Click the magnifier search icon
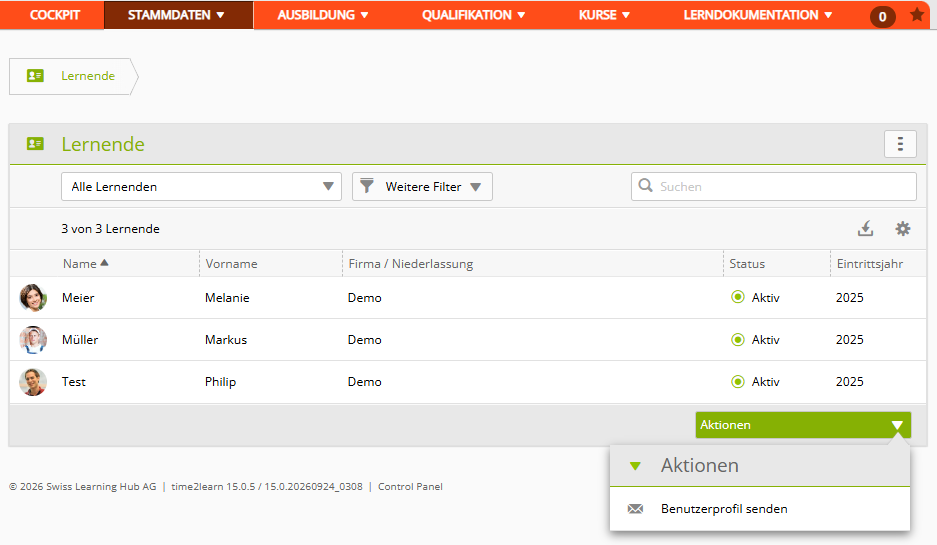Image resolution: width=937 pixels, height=545 pixels. [x=645, y=186]
